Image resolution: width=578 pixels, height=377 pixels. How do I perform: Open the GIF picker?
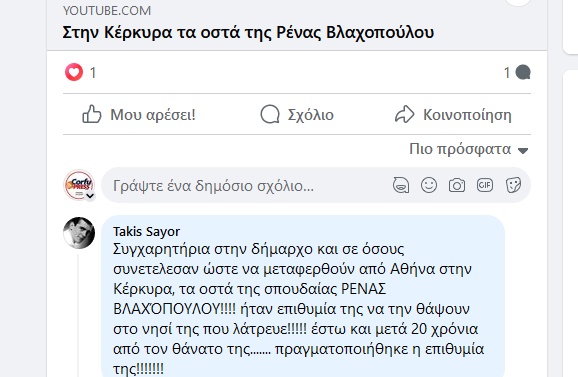[x=485, y=185]
